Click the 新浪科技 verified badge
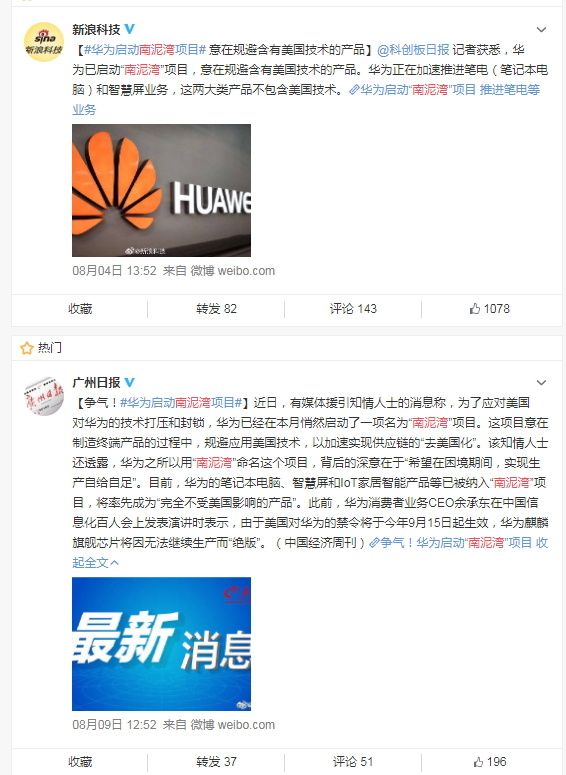Screen dimensions: 566x775 pyautogui.click(x=130, y=29)
